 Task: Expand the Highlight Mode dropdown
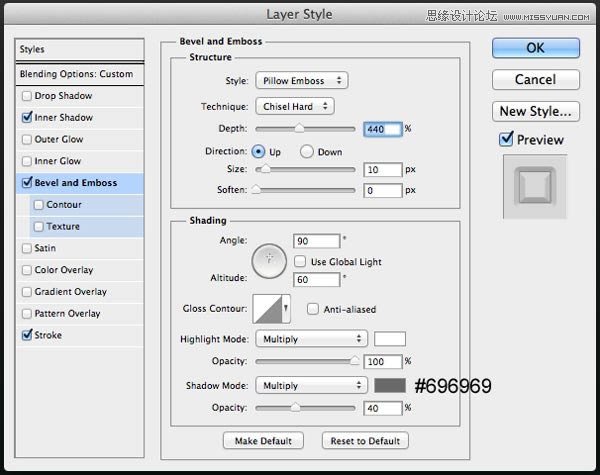tap(311, 339)
